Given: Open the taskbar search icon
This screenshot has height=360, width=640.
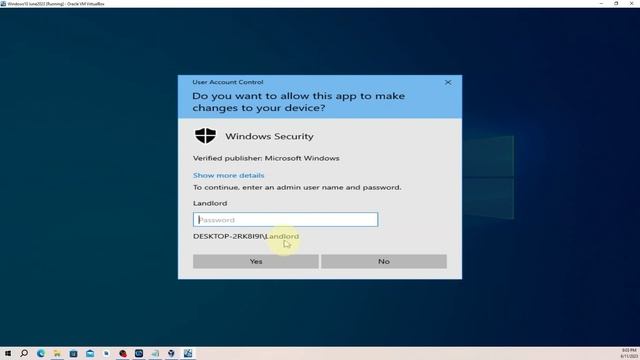Looking at the screenshot, I should pos(24,353).
